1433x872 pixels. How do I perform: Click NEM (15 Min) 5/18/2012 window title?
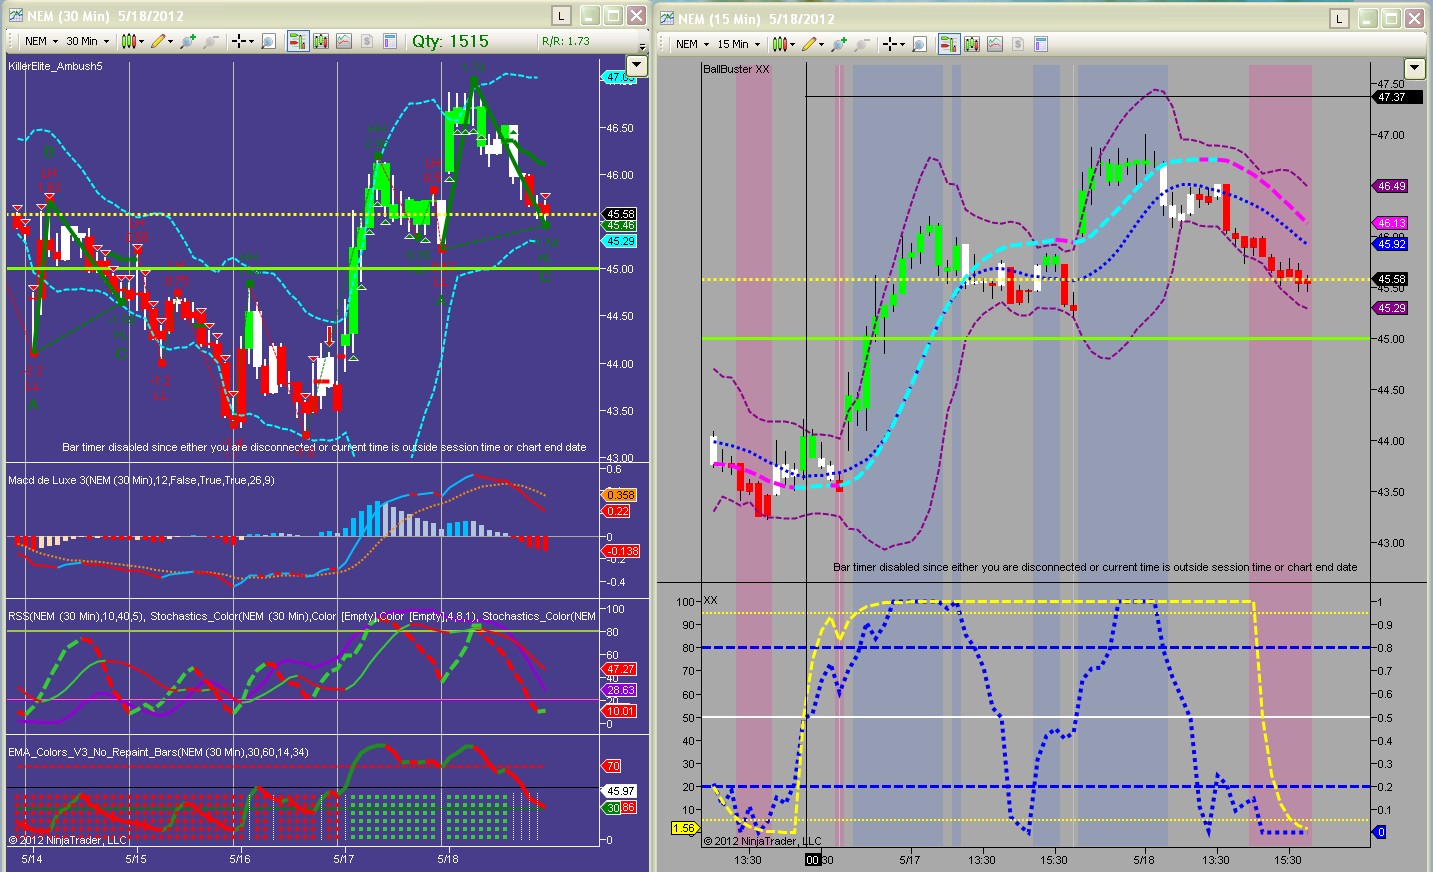click(756, 19)
